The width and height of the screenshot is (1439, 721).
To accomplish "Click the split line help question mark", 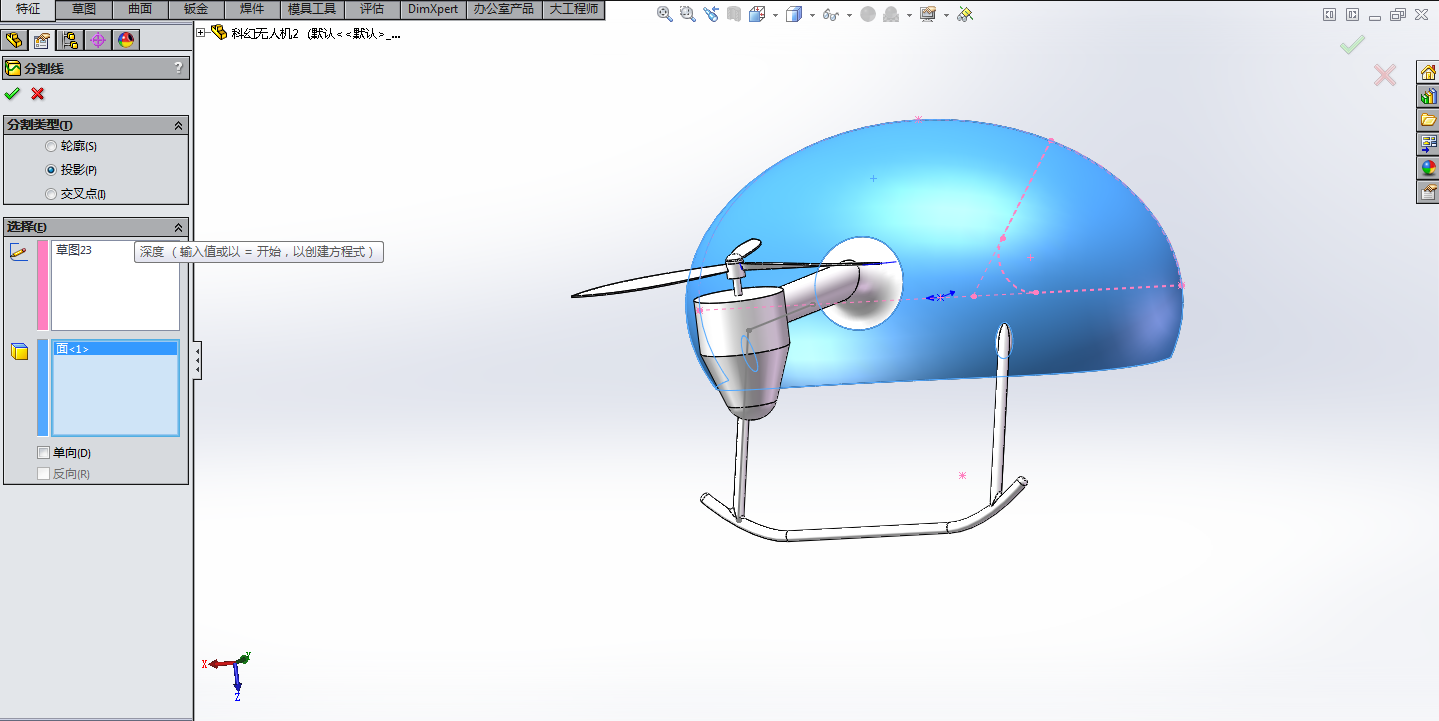I will point(179,68).
